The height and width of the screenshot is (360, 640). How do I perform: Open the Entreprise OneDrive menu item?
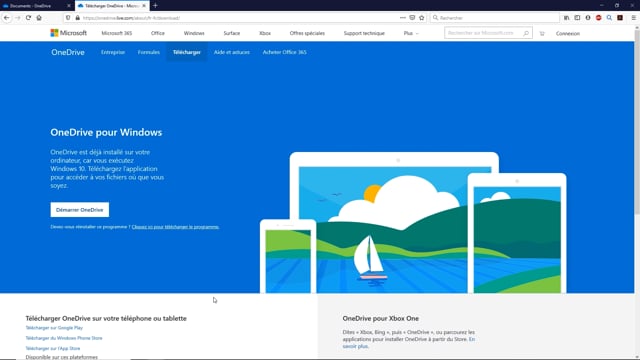[x=113, y=52]
